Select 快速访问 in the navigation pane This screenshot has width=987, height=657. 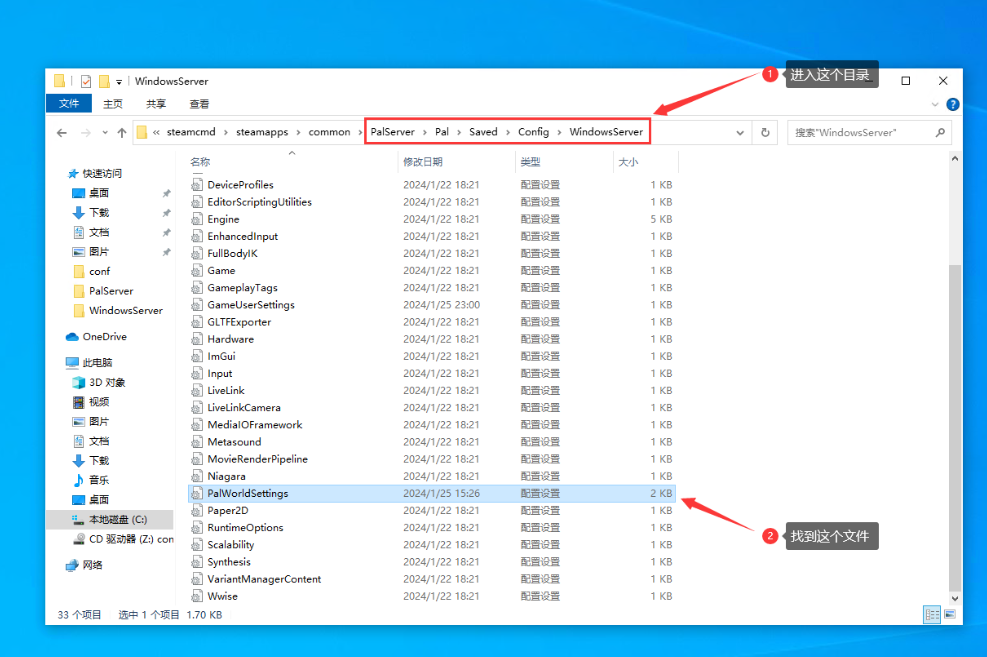(x=102, y=173)
